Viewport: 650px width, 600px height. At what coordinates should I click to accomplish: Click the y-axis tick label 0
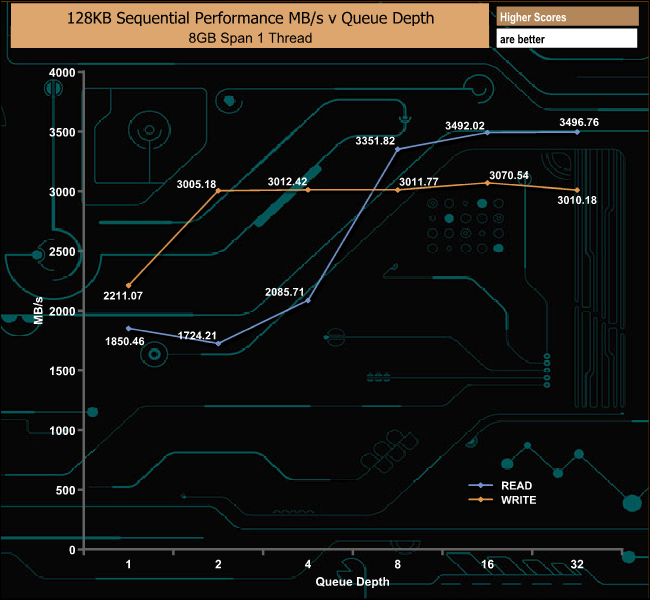(72, 550)
